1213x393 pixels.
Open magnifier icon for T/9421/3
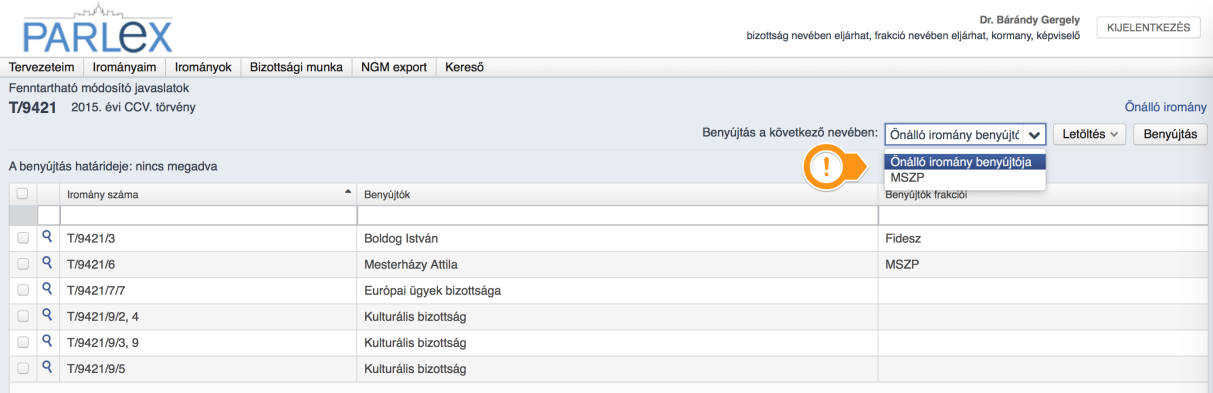coord(47,238)
